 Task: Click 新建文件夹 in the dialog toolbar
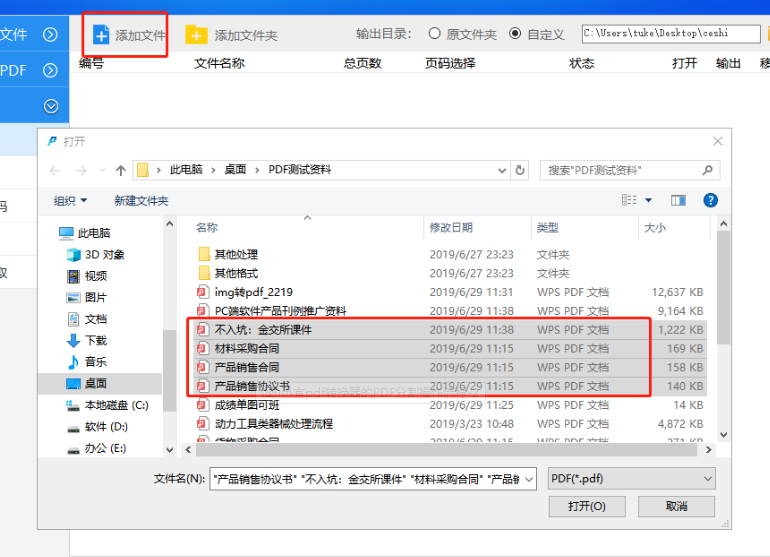141,201
